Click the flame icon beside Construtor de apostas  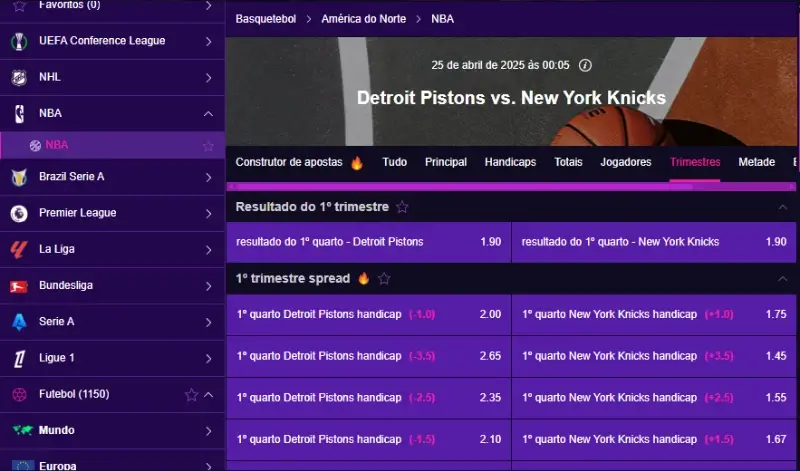tap(357, 163)
